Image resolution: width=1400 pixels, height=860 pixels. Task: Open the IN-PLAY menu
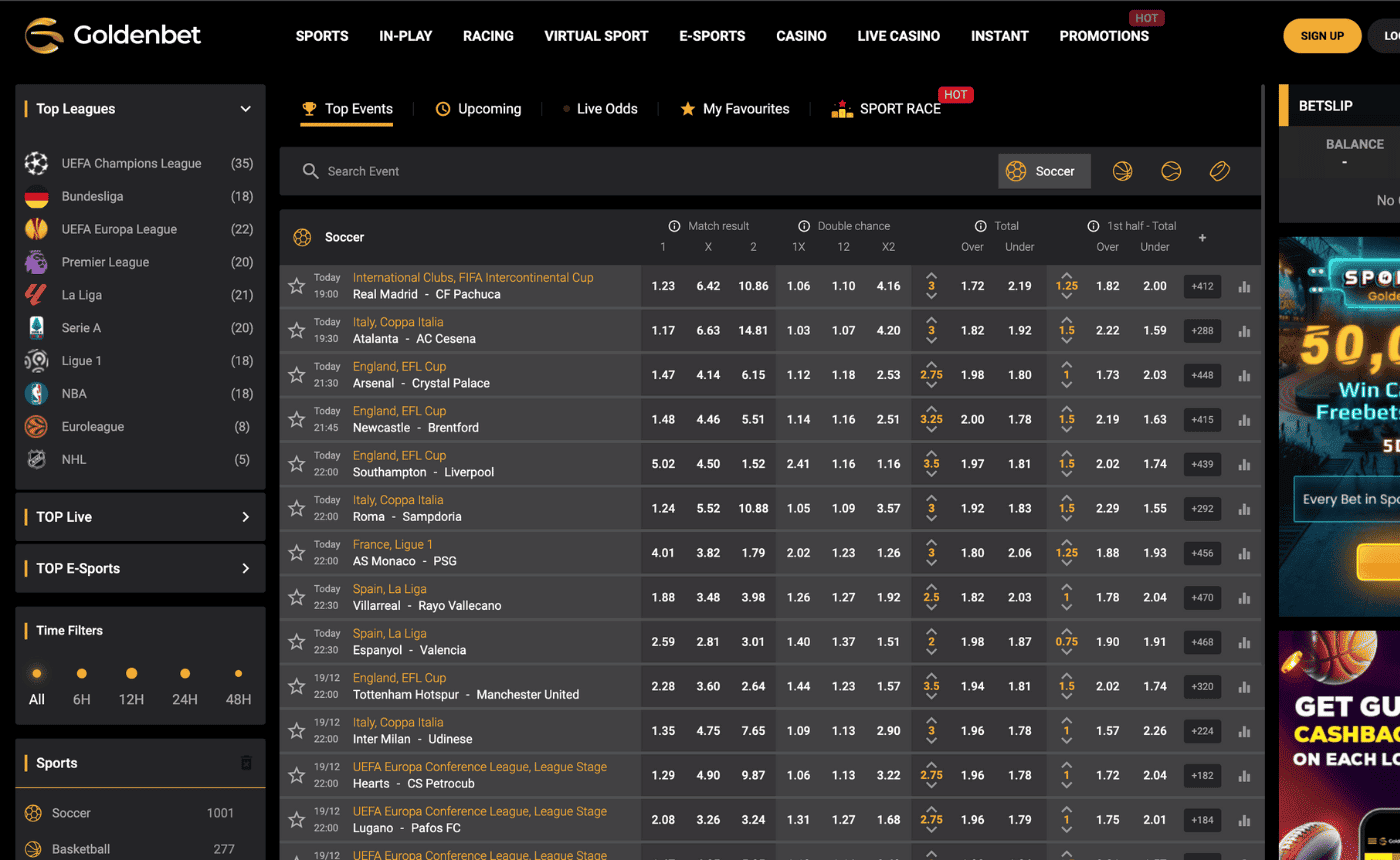(406, 36)
